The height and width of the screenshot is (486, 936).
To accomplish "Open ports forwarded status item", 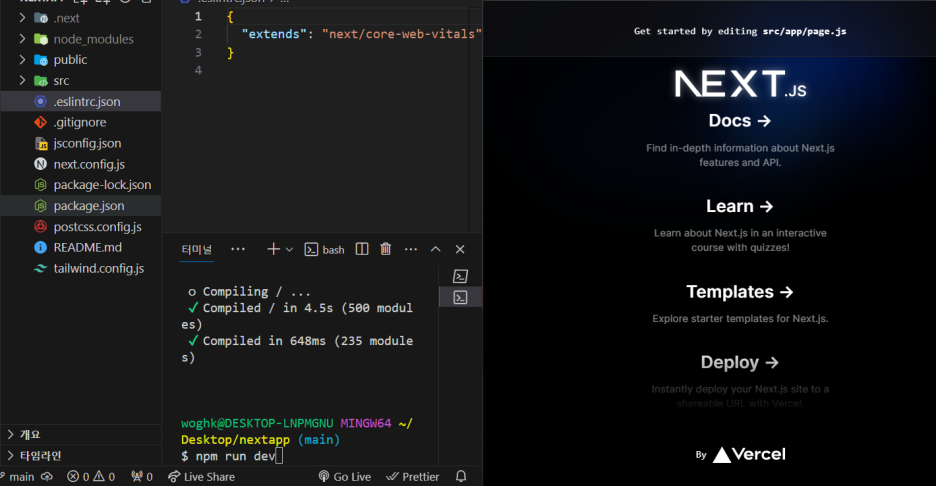I will tap(142, 476).
